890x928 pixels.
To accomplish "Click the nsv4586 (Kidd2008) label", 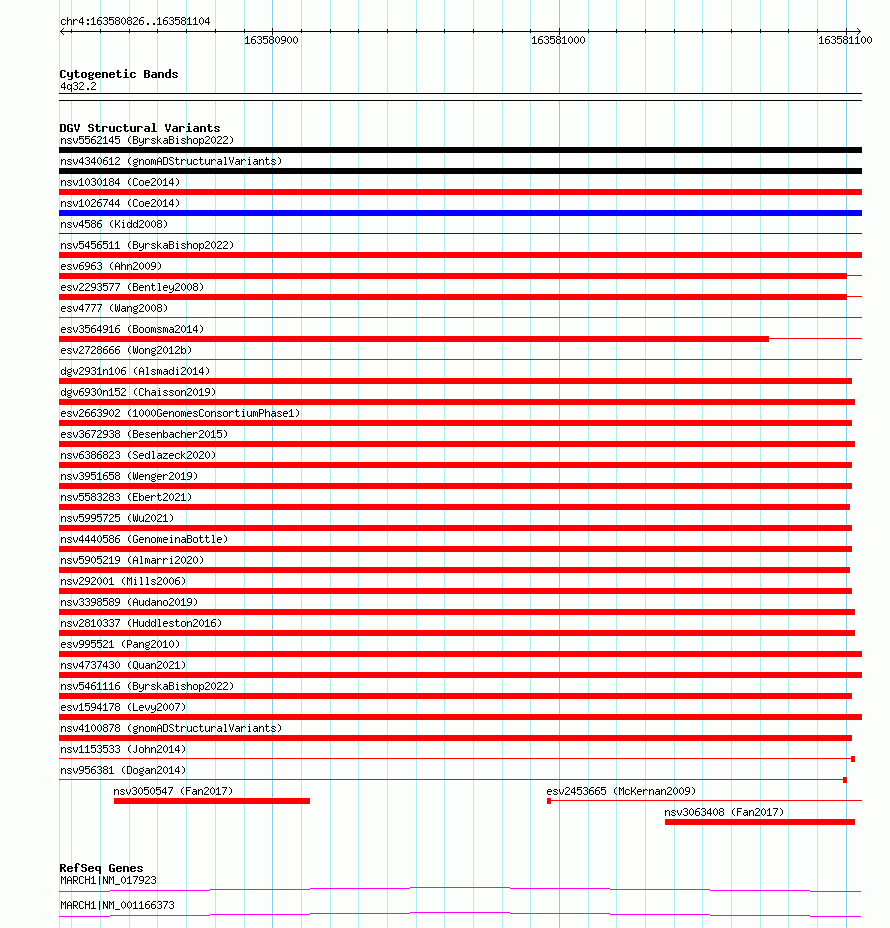I will tap(114, 224).
